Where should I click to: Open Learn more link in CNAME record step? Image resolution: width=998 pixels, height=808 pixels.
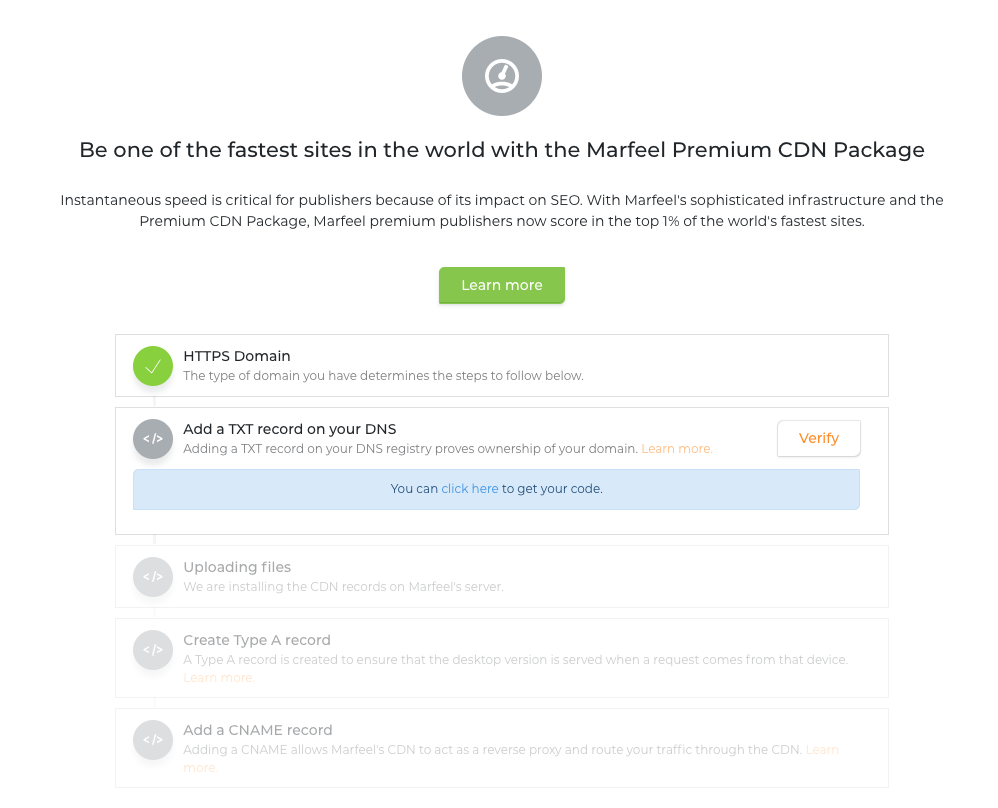click(822, 749)
